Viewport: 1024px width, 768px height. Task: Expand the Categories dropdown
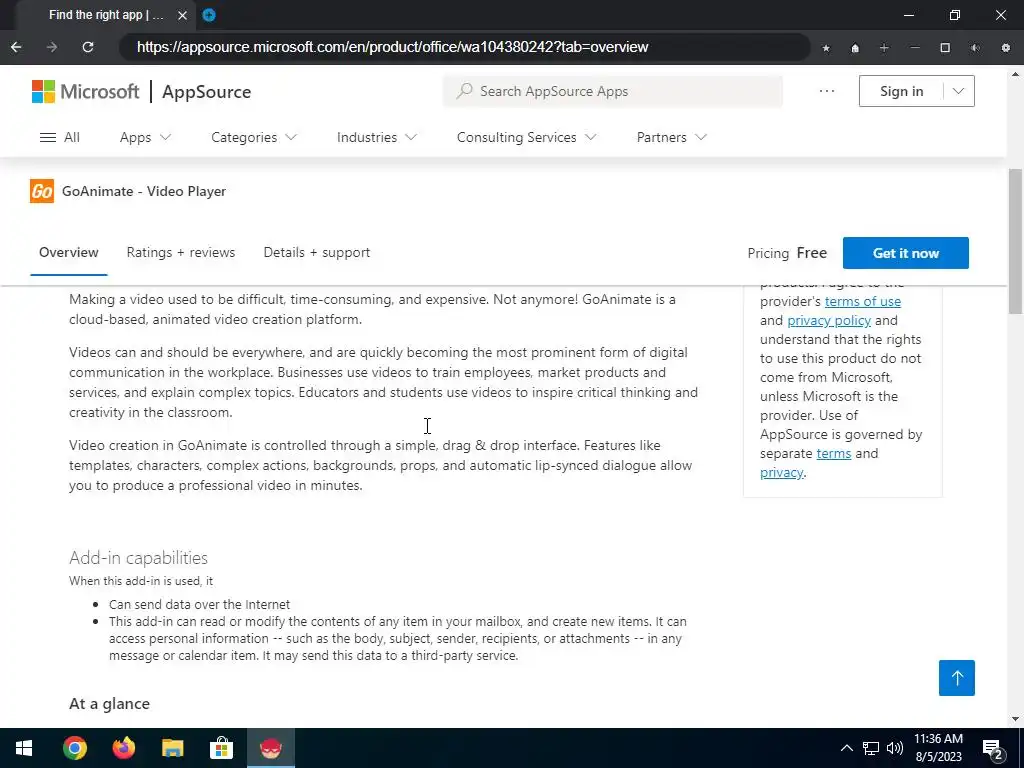(x=254, y=137)
